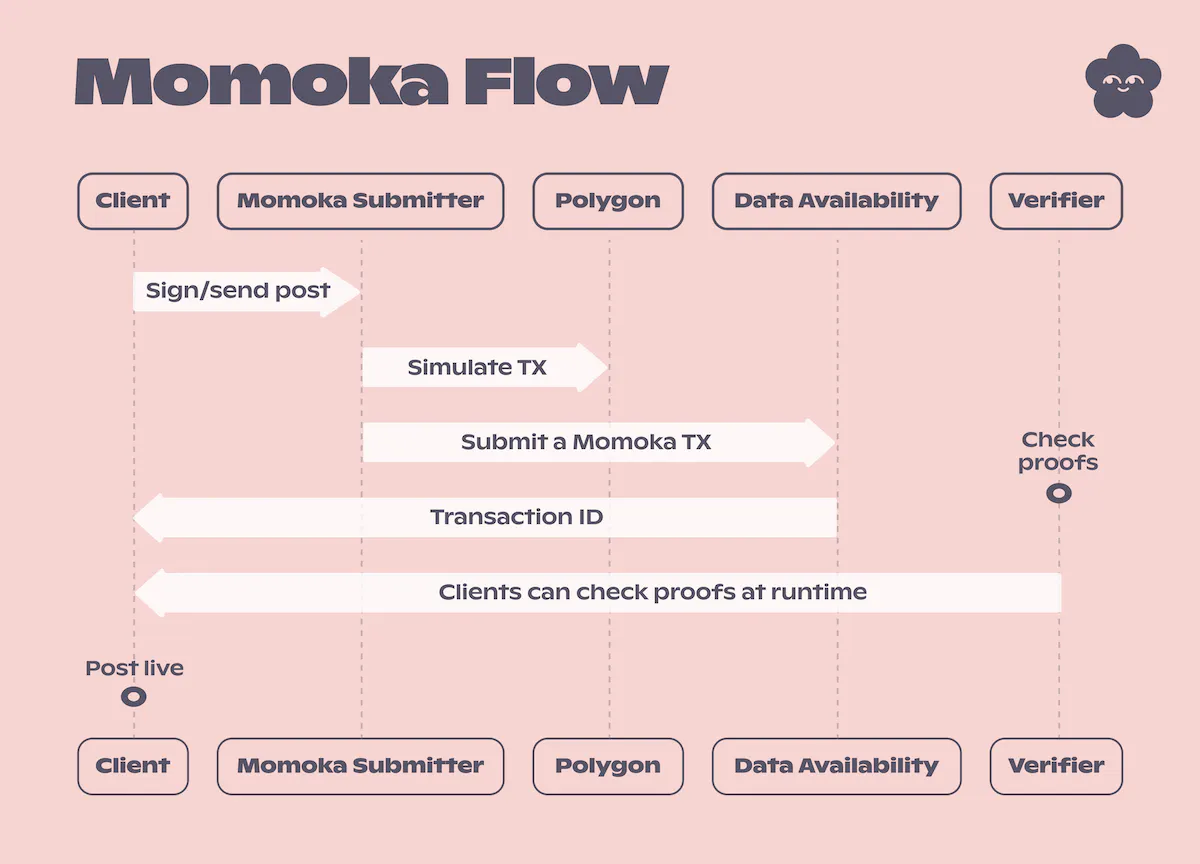The width and height of the screenshot is (1200, 864).
Task: Click the bottom Client box
Action: [x=133, y=766]
